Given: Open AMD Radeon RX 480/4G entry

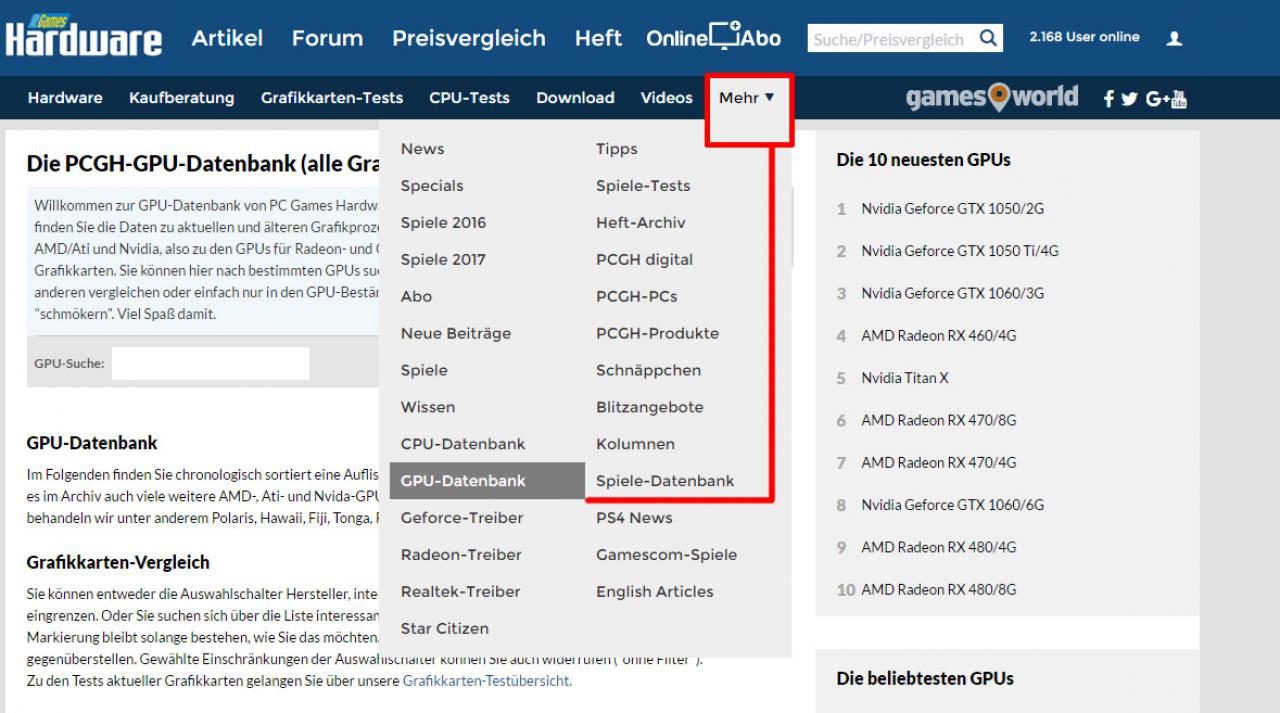Looking at the screenshot, I should tap(939, 547).
